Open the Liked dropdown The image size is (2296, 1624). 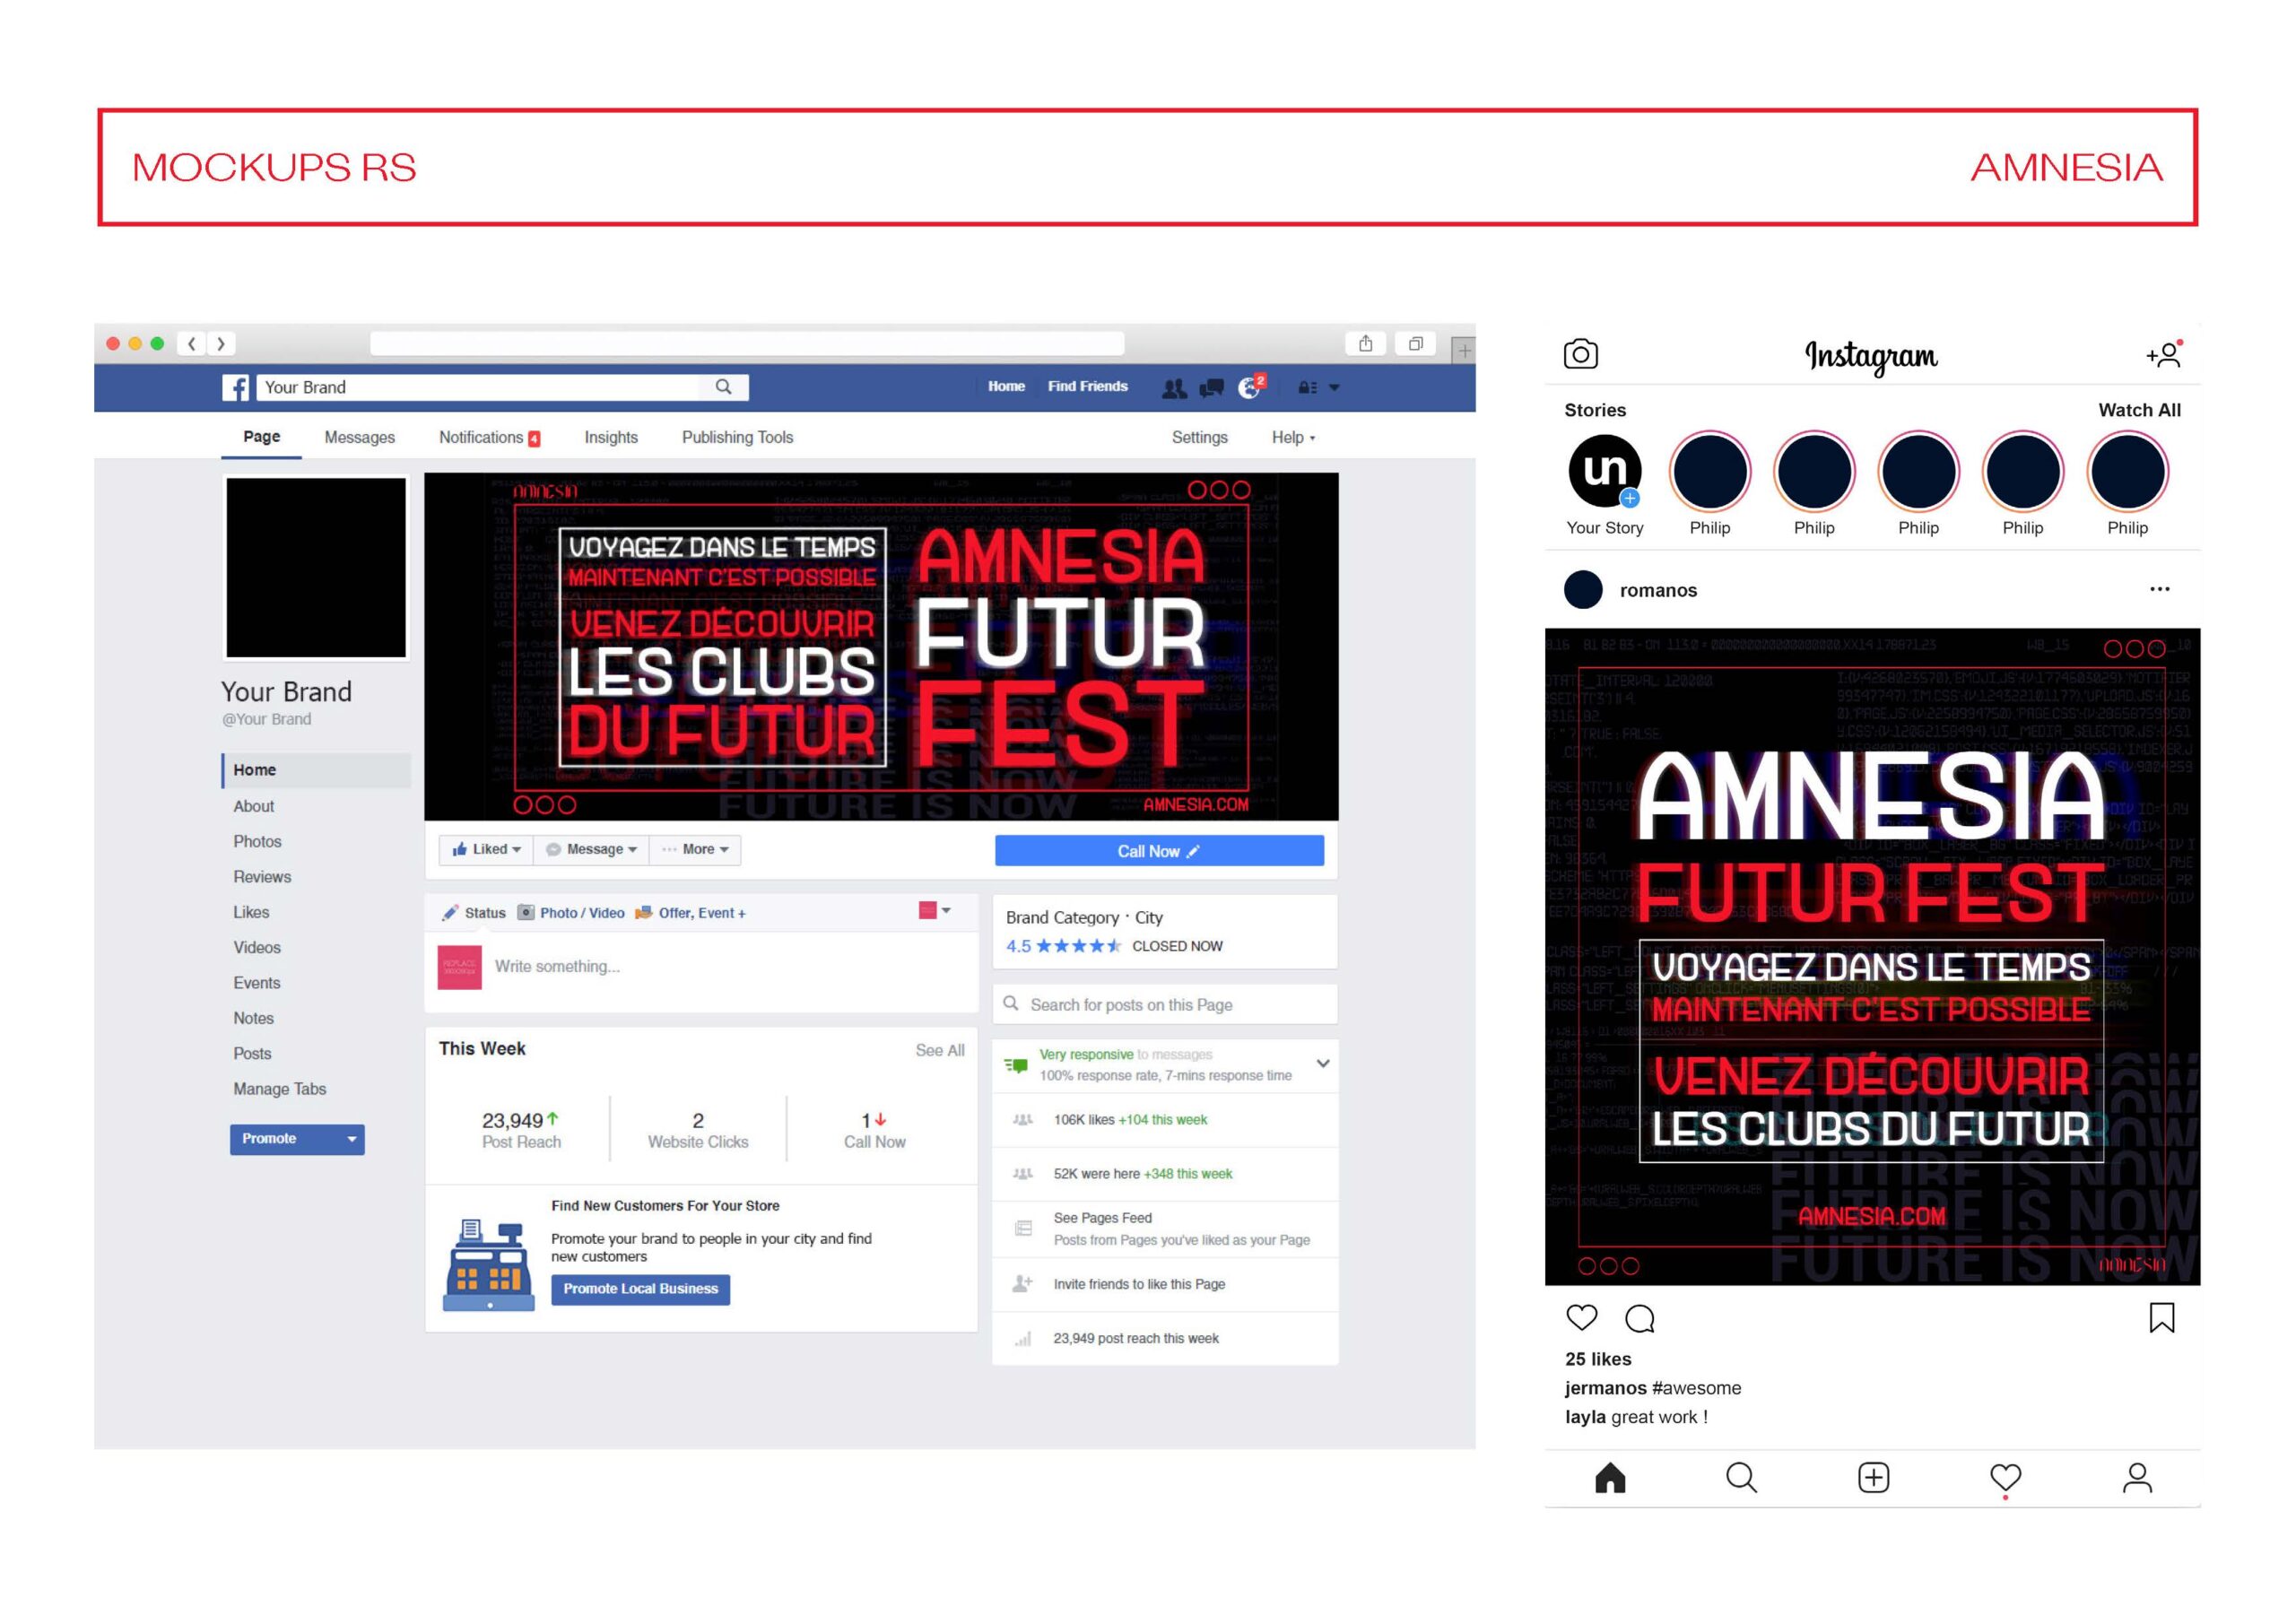[x=486, y=849]
